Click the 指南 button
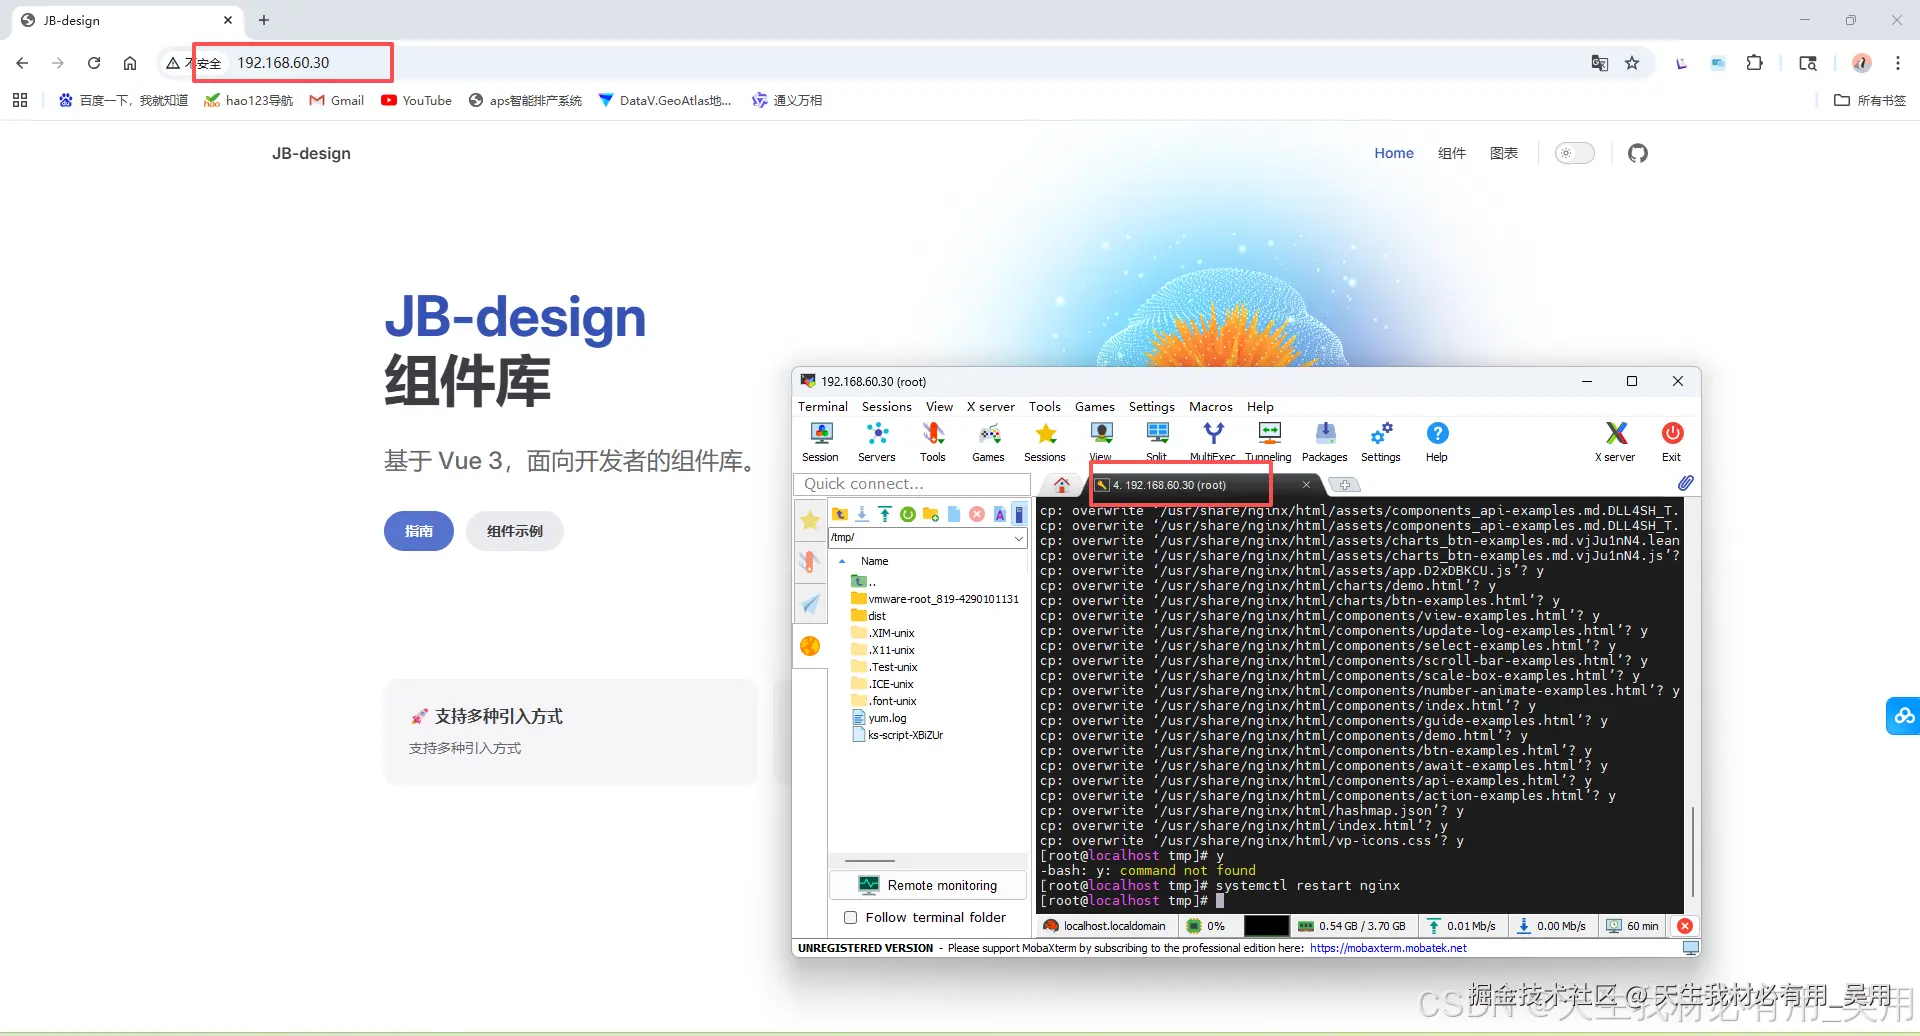Screen dimensions: 1920x1036 pyautogui.click(x=418, y=530)
